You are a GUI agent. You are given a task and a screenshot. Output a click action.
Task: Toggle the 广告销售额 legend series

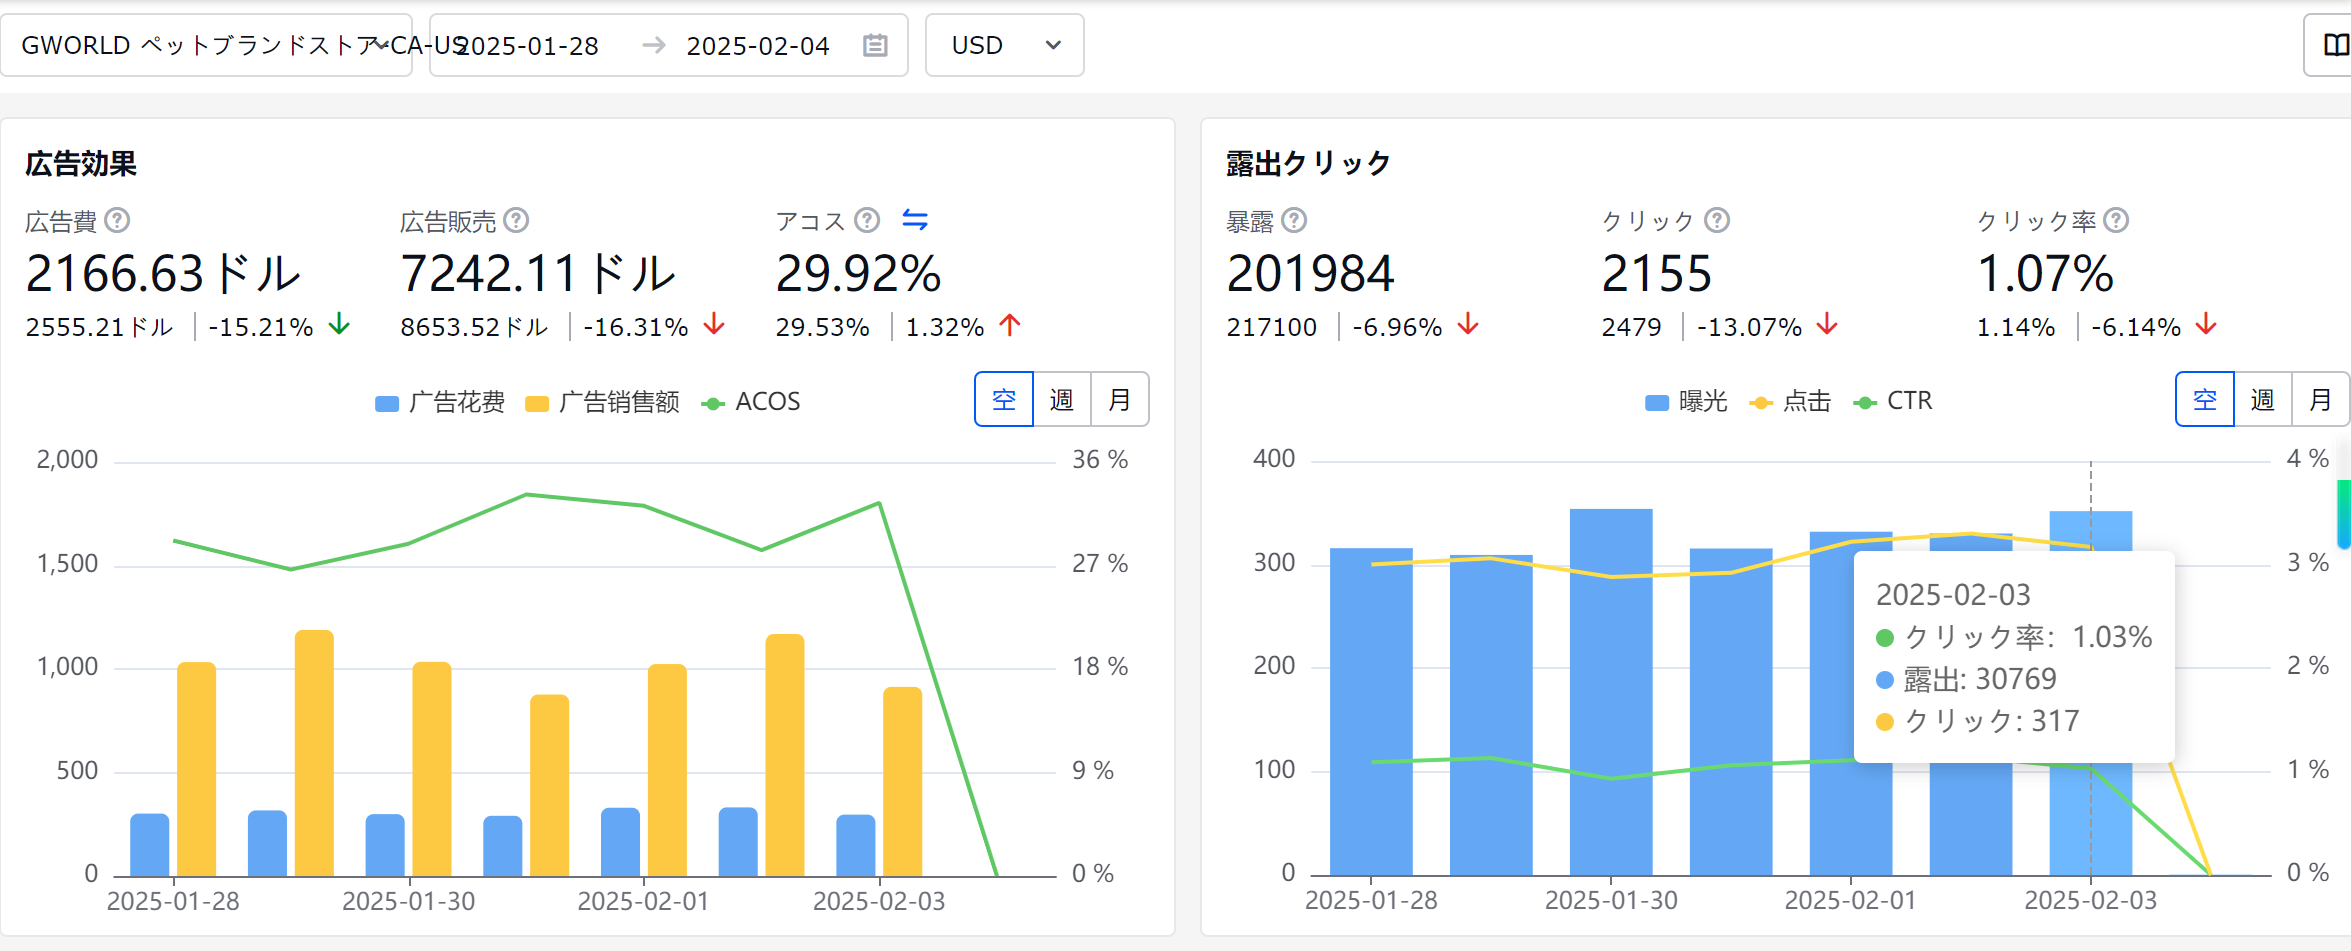pos(602,402)
